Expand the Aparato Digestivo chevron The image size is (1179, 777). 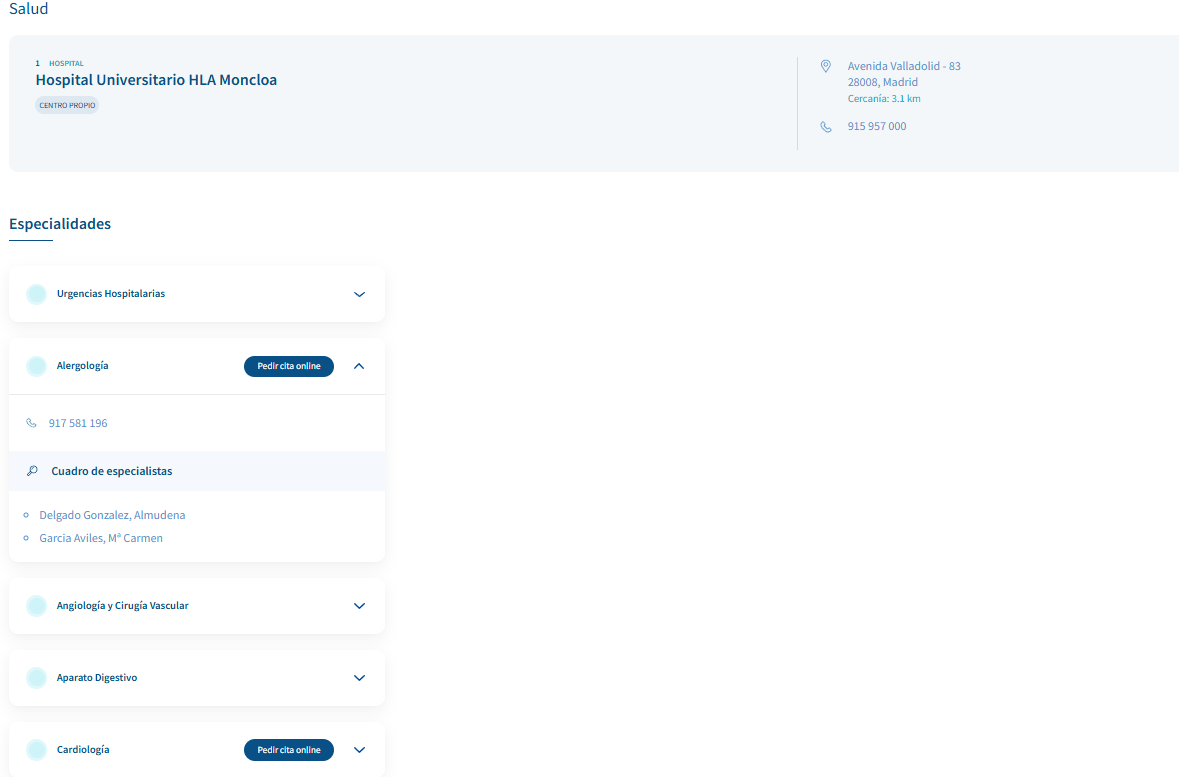coord(360,678)
